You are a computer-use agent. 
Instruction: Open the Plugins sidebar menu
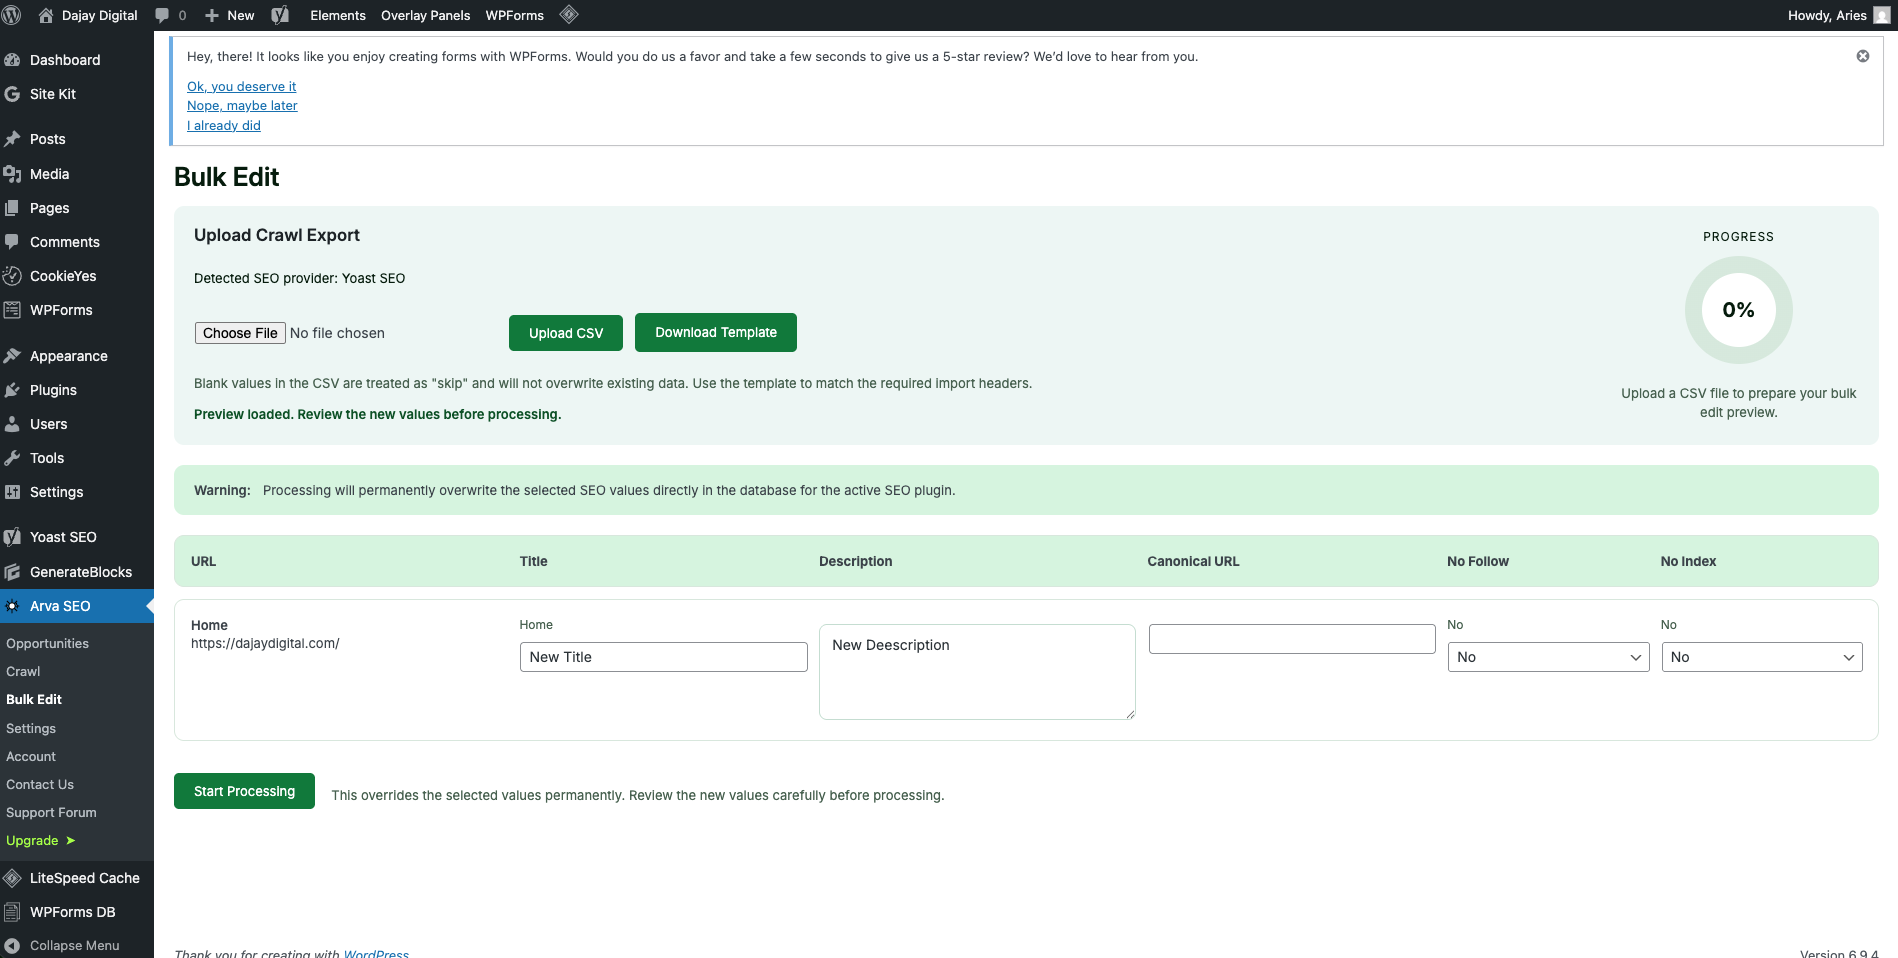tap(53, 390)
